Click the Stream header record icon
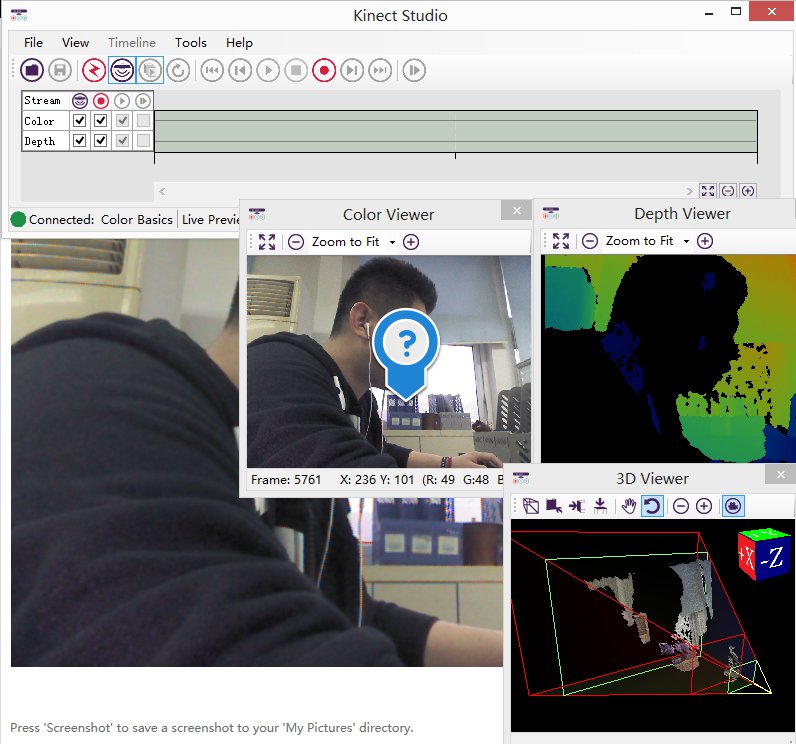Viewport: 796px width, 744px height. [101, 101]
